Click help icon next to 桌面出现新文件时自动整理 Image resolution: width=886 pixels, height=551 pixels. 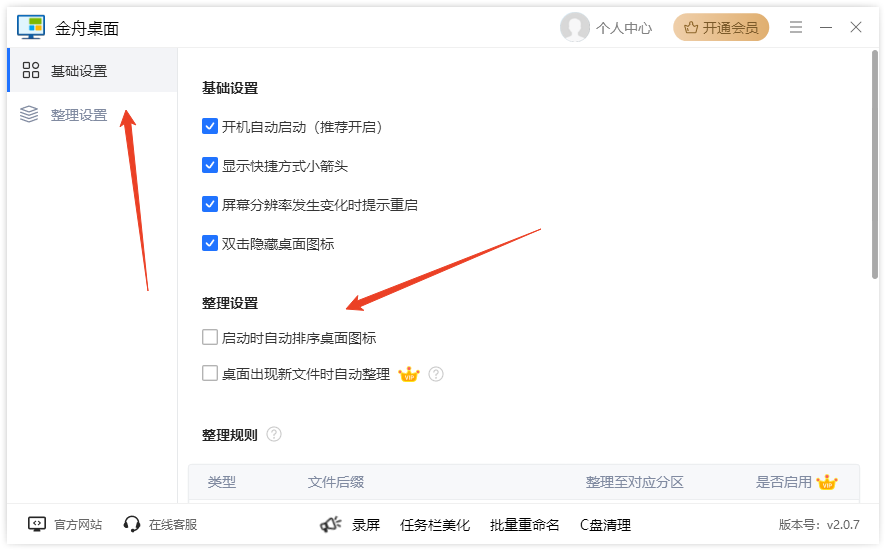click(436, 374)
